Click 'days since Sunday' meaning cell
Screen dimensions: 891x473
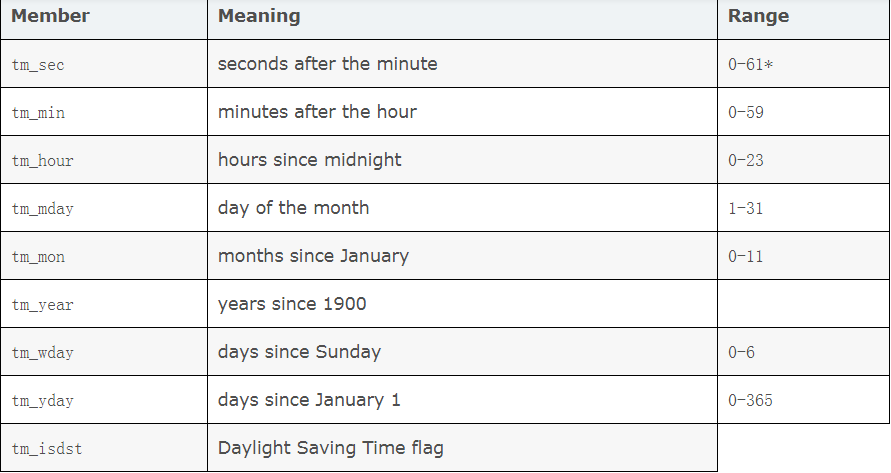tap(463, 351)
